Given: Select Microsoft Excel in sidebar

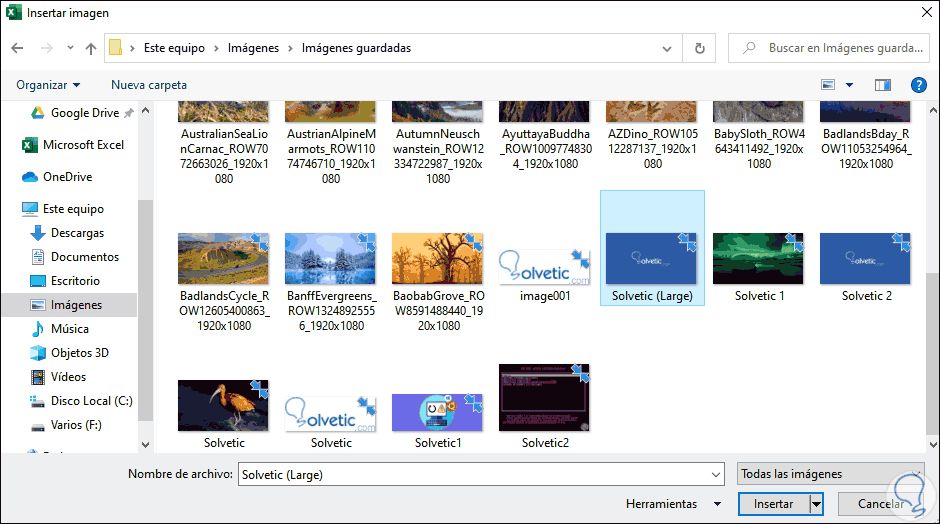Looking at the screenshot, I should [73, 144].
